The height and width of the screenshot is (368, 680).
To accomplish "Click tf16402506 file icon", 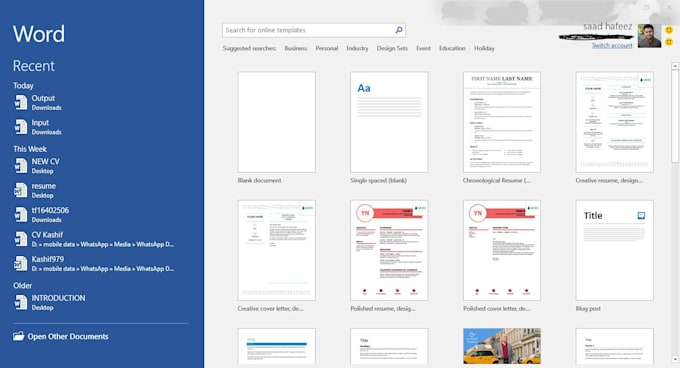I will tap(21, 214).
